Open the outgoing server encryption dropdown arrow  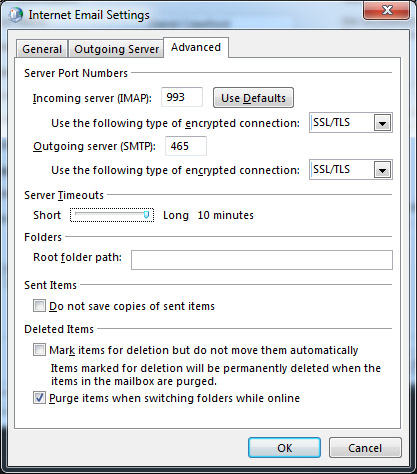click(382, 170)
